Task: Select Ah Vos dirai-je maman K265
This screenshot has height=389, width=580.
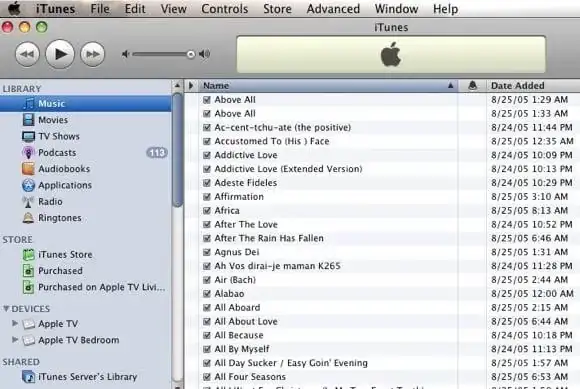Action: tap(277, 266)
